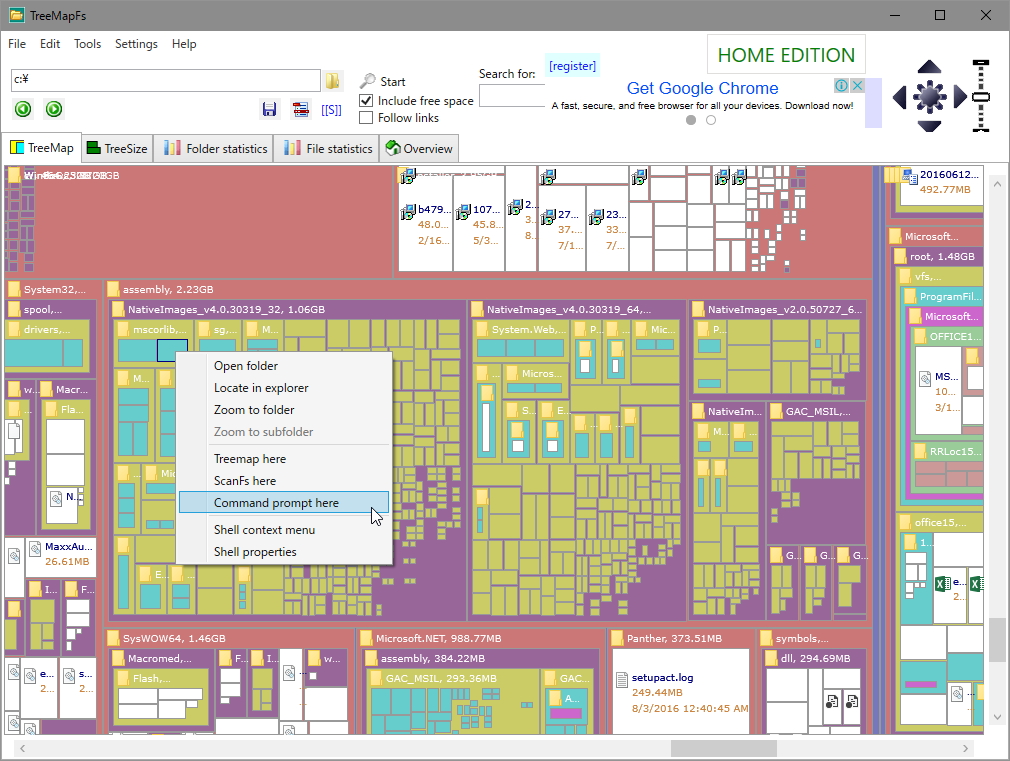Open the Get Google Chrome ad link
This screenshot has height=761, width=1010.
[702, 88]
